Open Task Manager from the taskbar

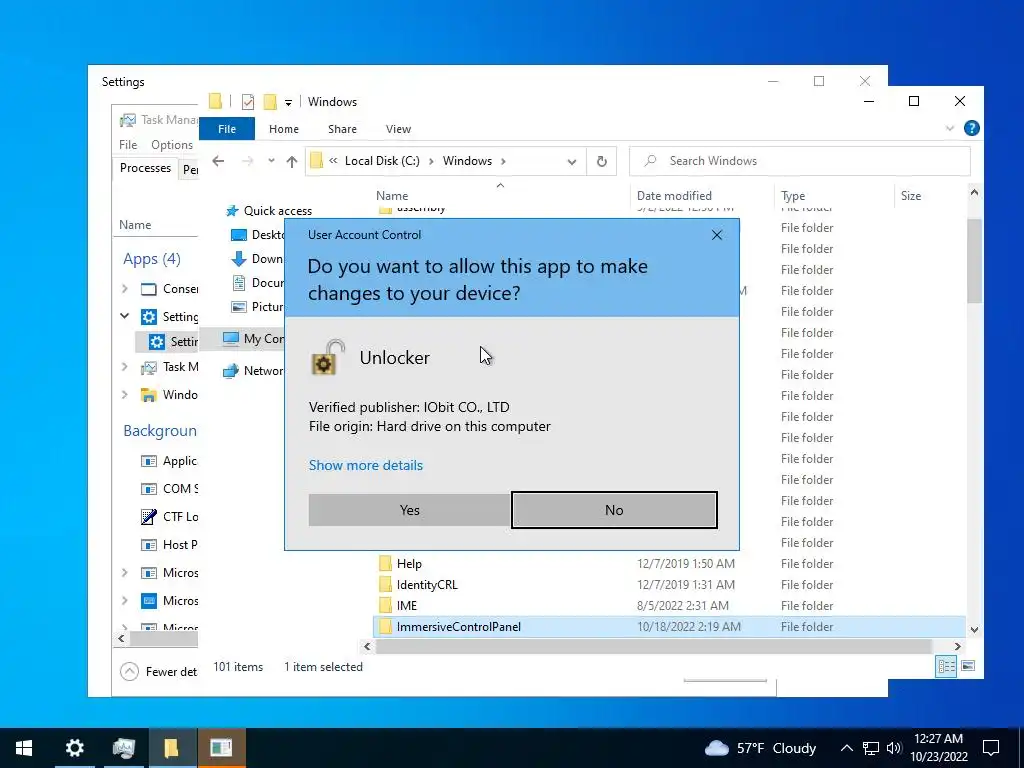123,748
